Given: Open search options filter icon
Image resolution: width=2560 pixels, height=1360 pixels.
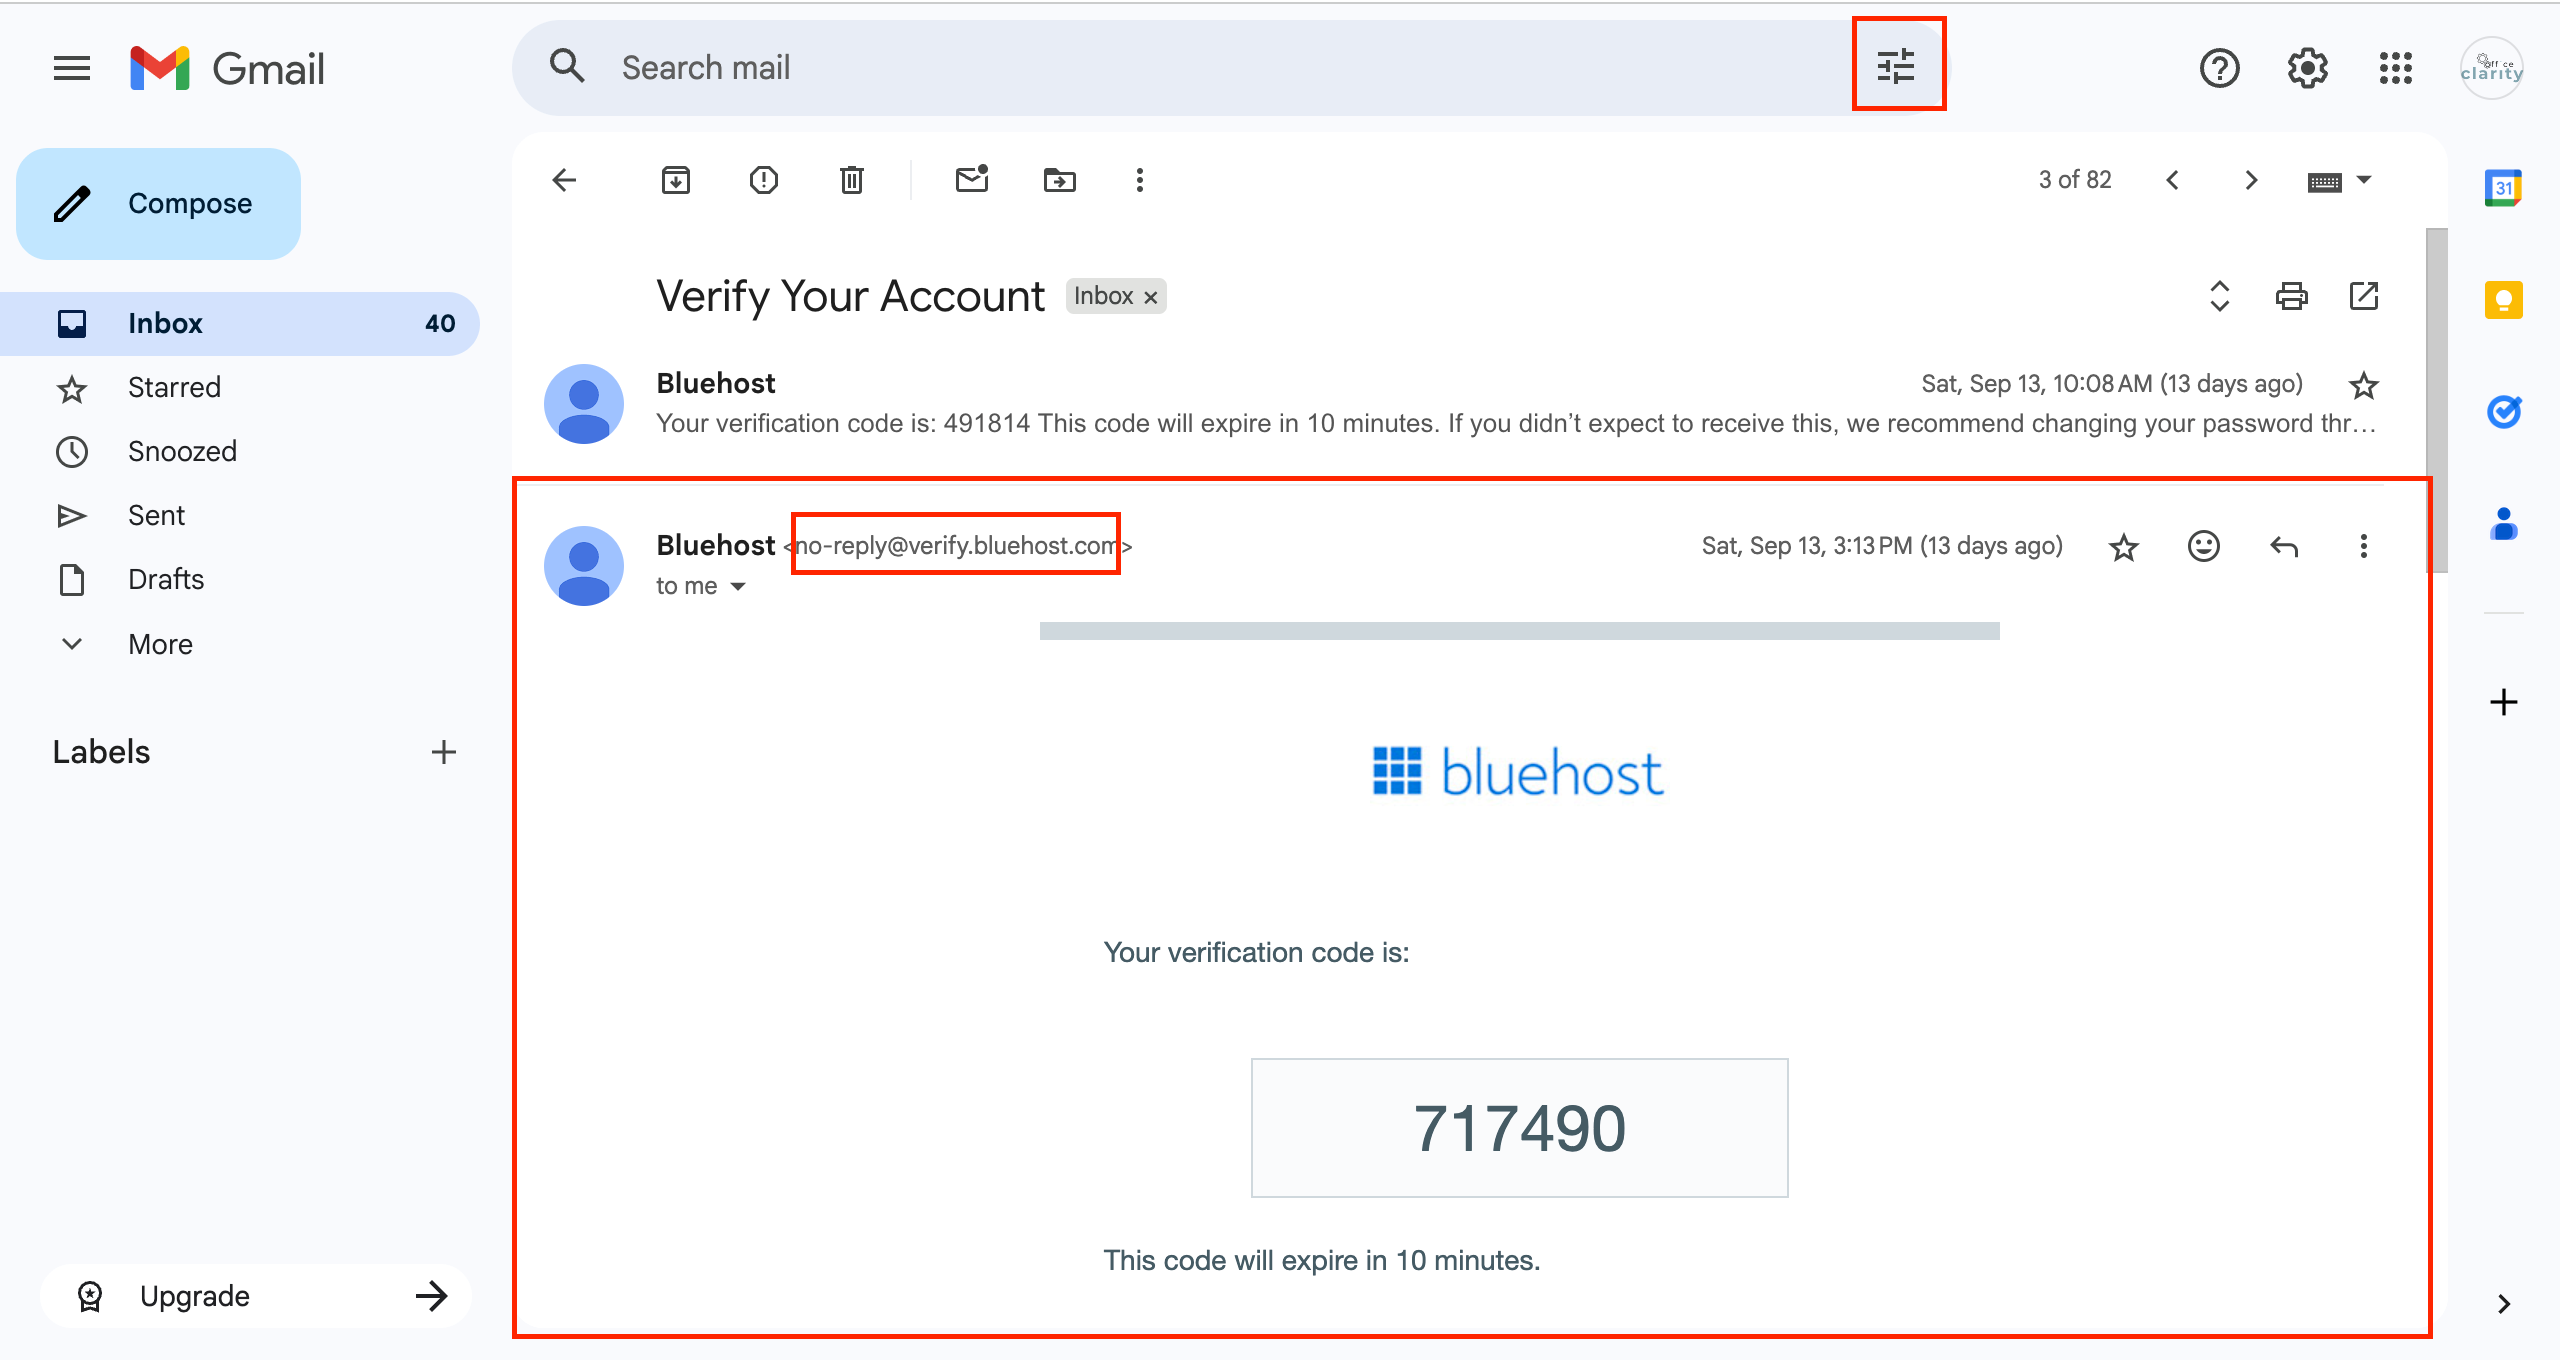Looking at the screenshot, I should tap(1897, 67).
